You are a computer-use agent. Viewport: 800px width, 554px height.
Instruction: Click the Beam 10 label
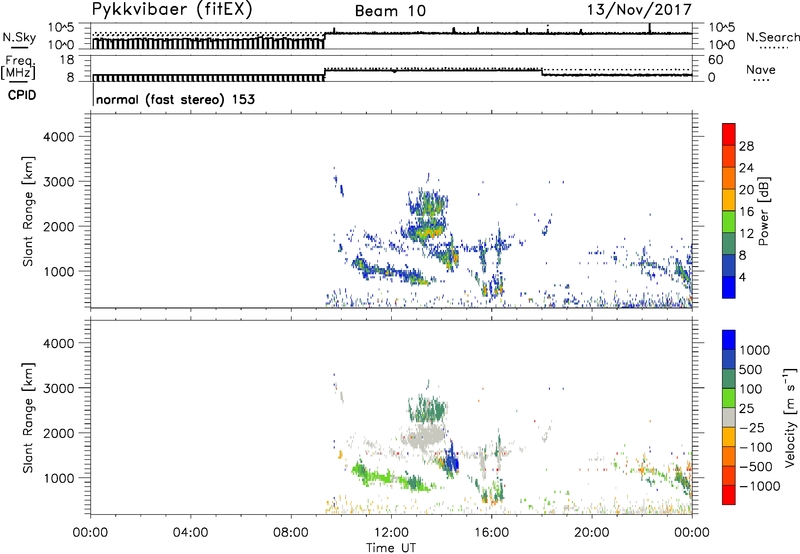point(390,11)
